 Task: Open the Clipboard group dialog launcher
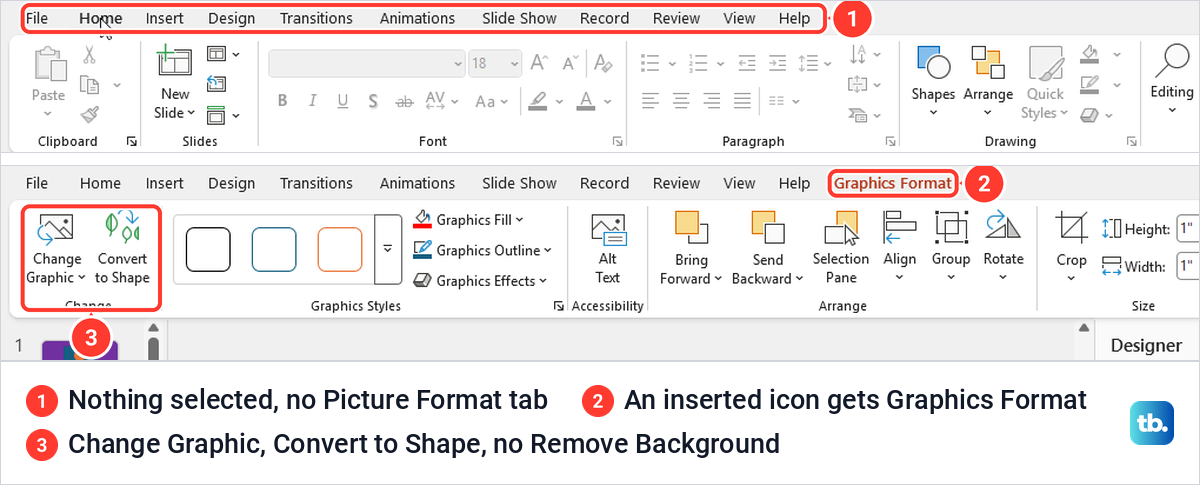click(x=132, y=142)
